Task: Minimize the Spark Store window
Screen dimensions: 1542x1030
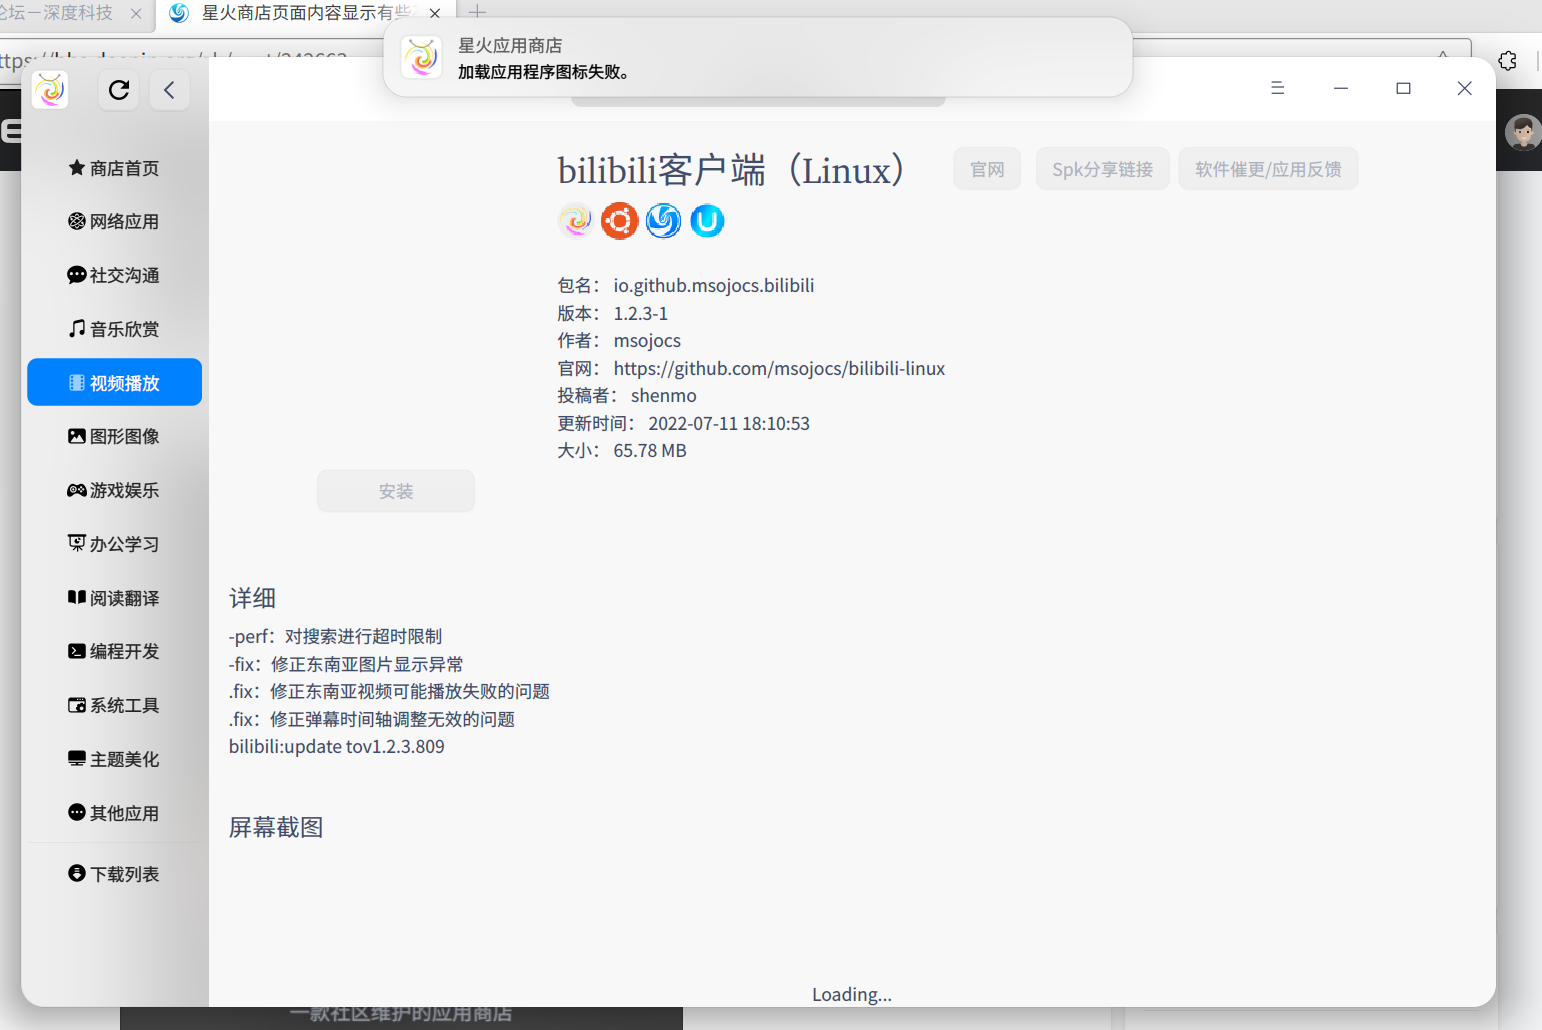Action: (x=1341, y=88)
